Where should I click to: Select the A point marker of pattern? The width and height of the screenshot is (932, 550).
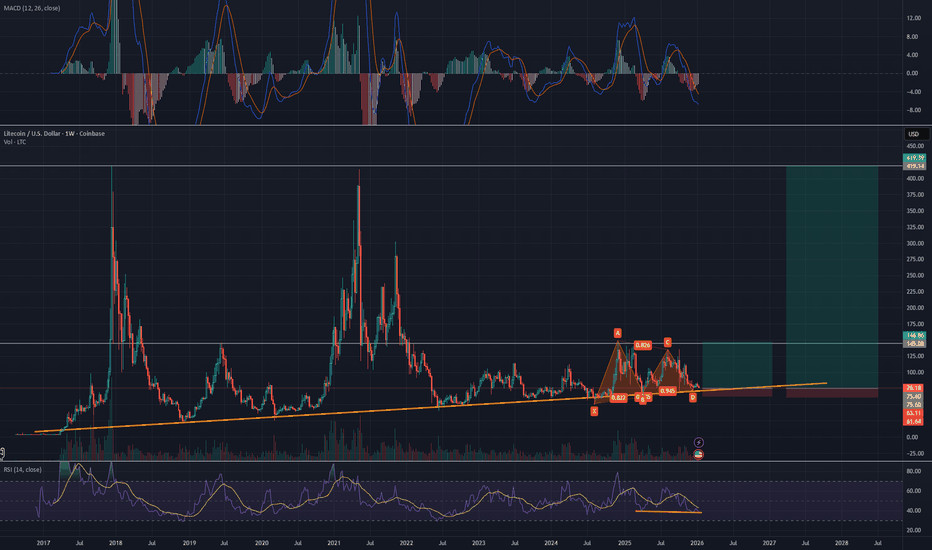pos(618,332)
